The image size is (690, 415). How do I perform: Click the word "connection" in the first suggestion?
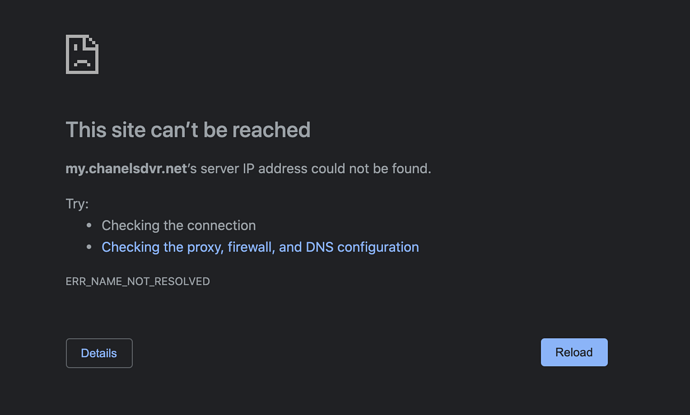[x=220, y=226]
